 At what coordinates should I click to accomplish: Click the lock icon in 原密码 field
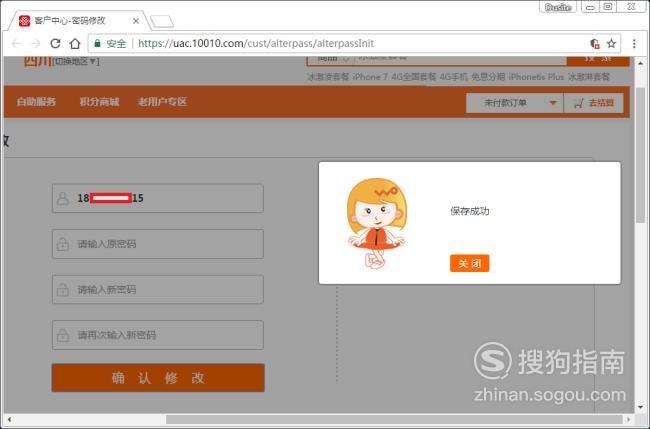pyautogui.click(x=63, y=244)
